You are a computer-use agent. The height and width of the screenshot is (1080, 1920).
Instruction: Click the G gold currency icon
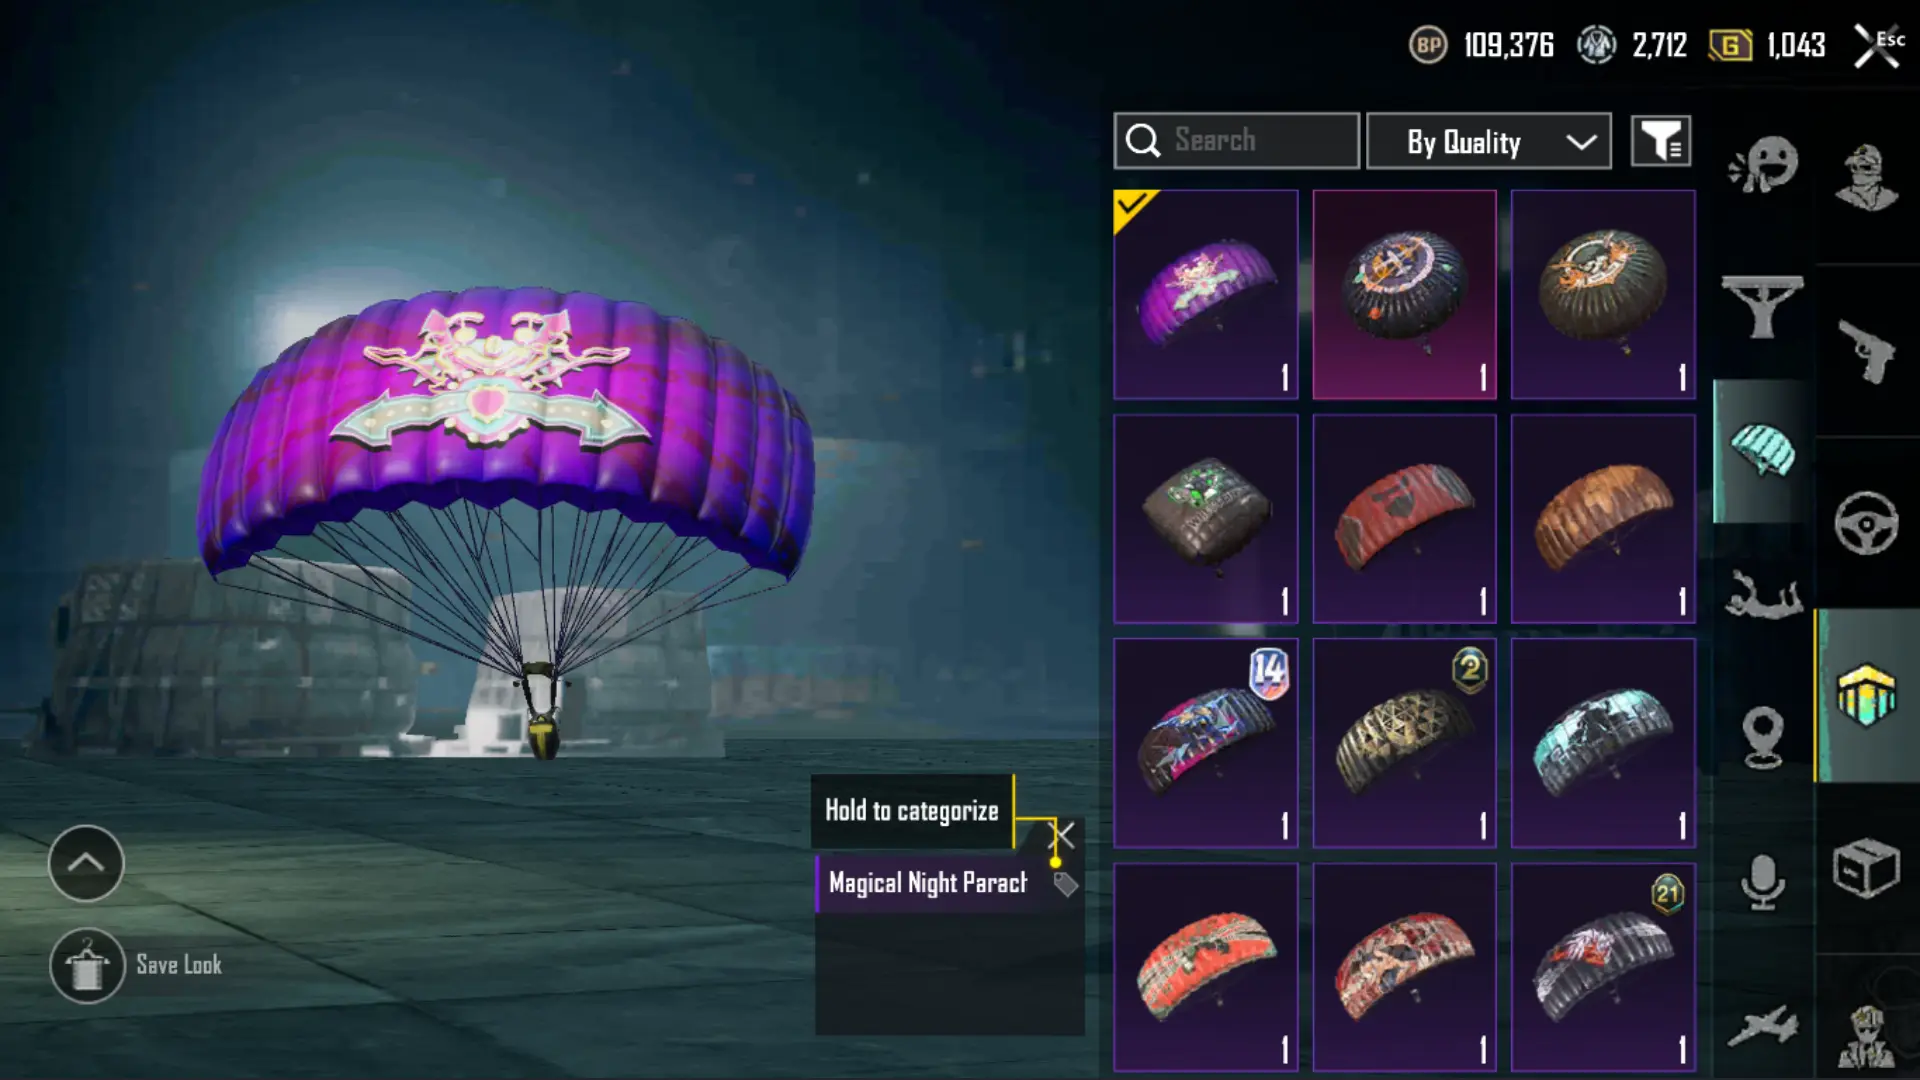[x=1730, y=45]
